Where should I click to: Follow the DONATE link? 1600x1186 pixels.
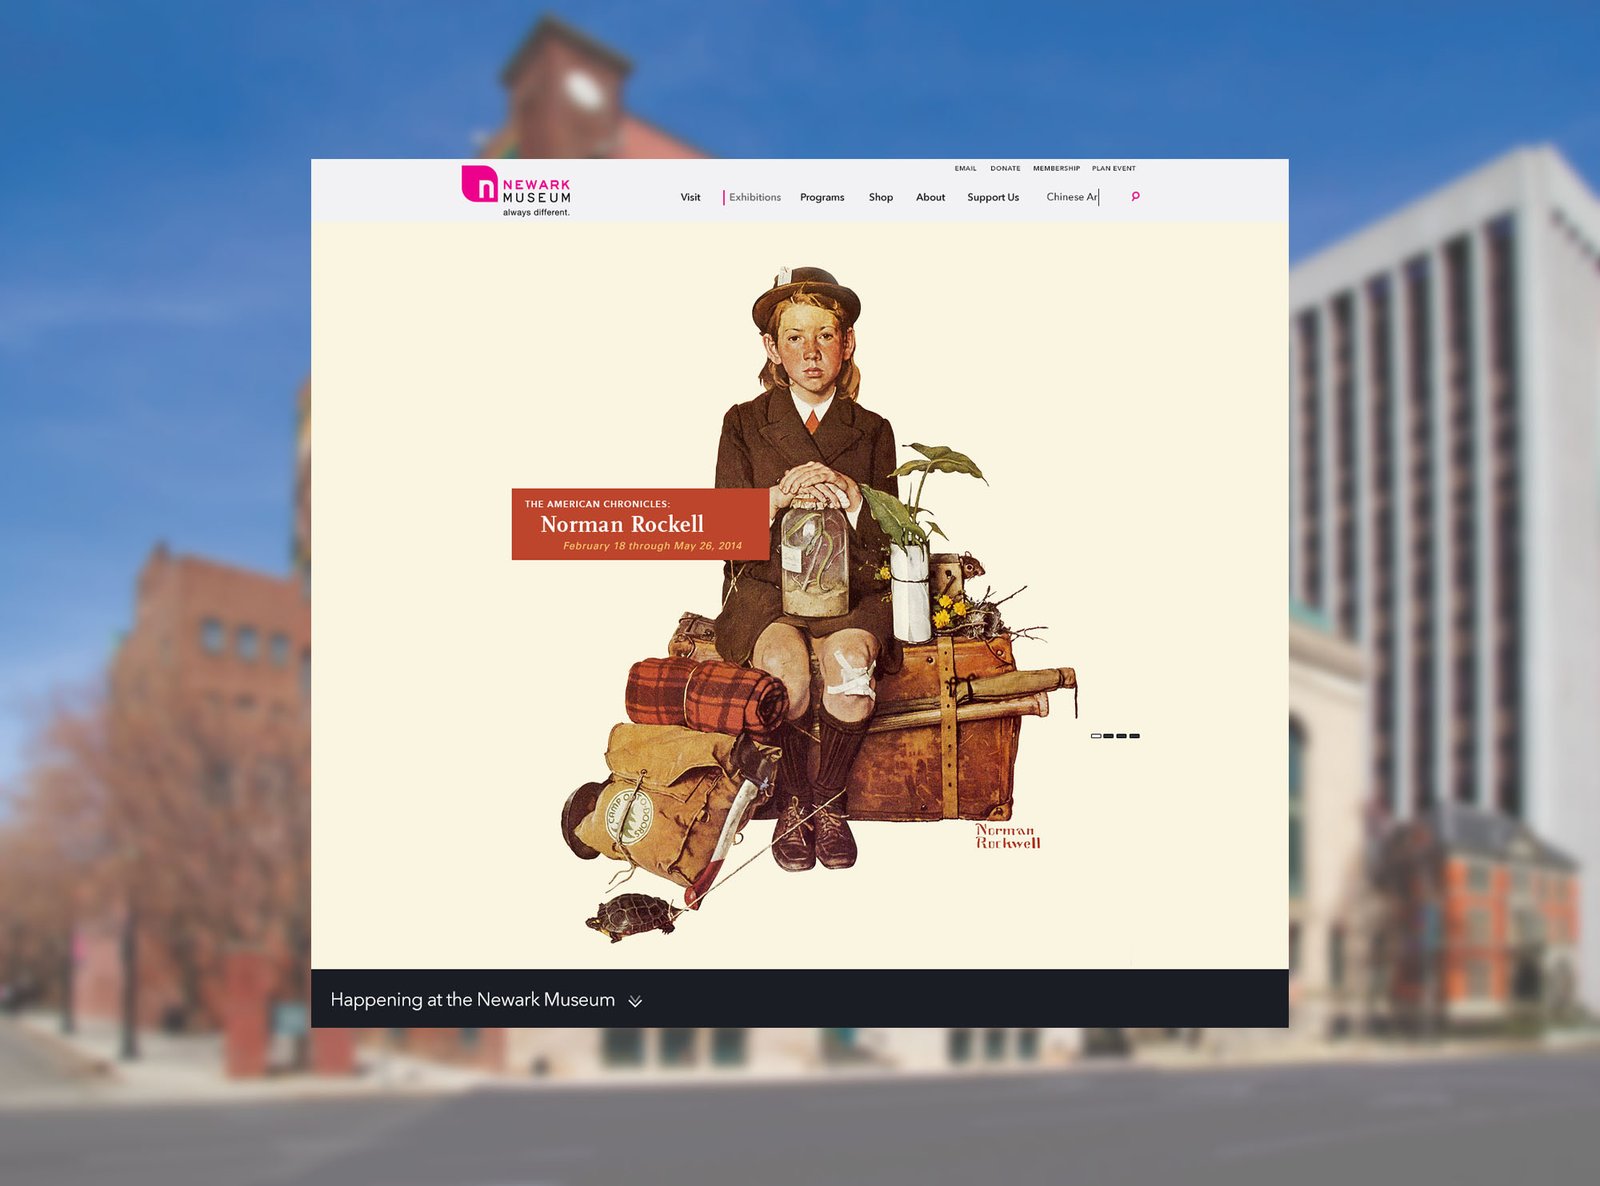pos(1005,168)
